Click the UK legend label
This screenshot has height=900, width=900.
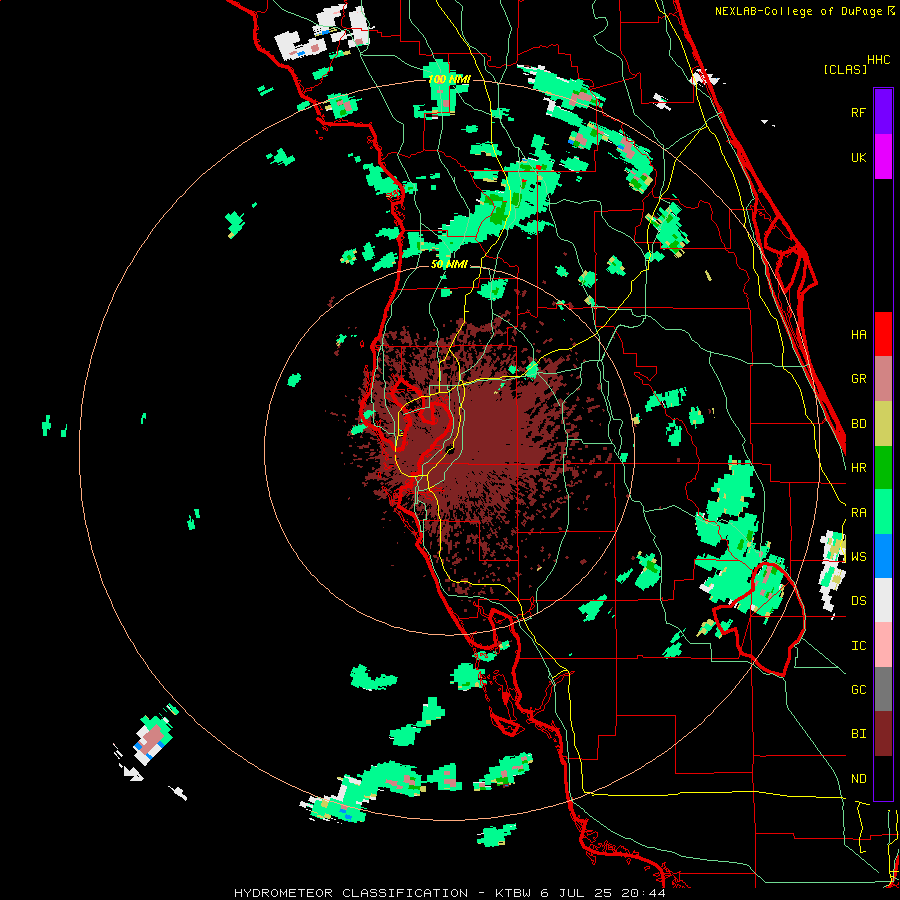pyautogui.click(x=859, y=157)
